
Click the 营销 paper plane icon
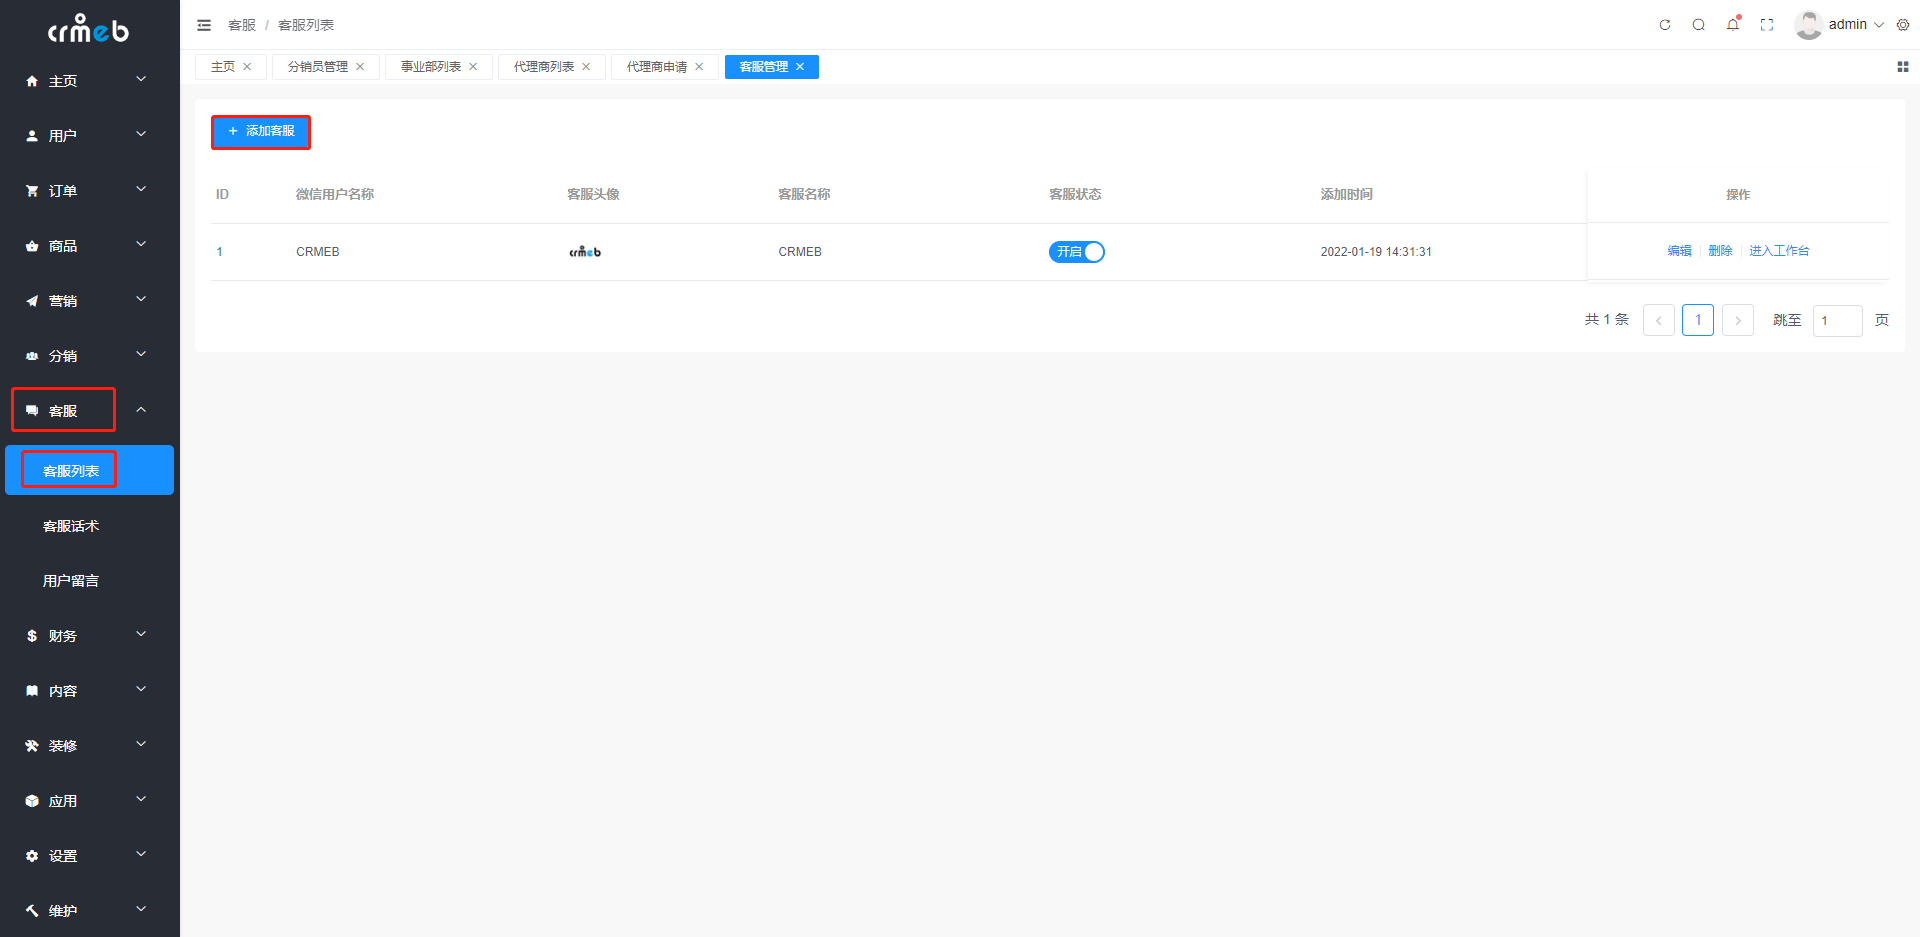coord(32,301)
